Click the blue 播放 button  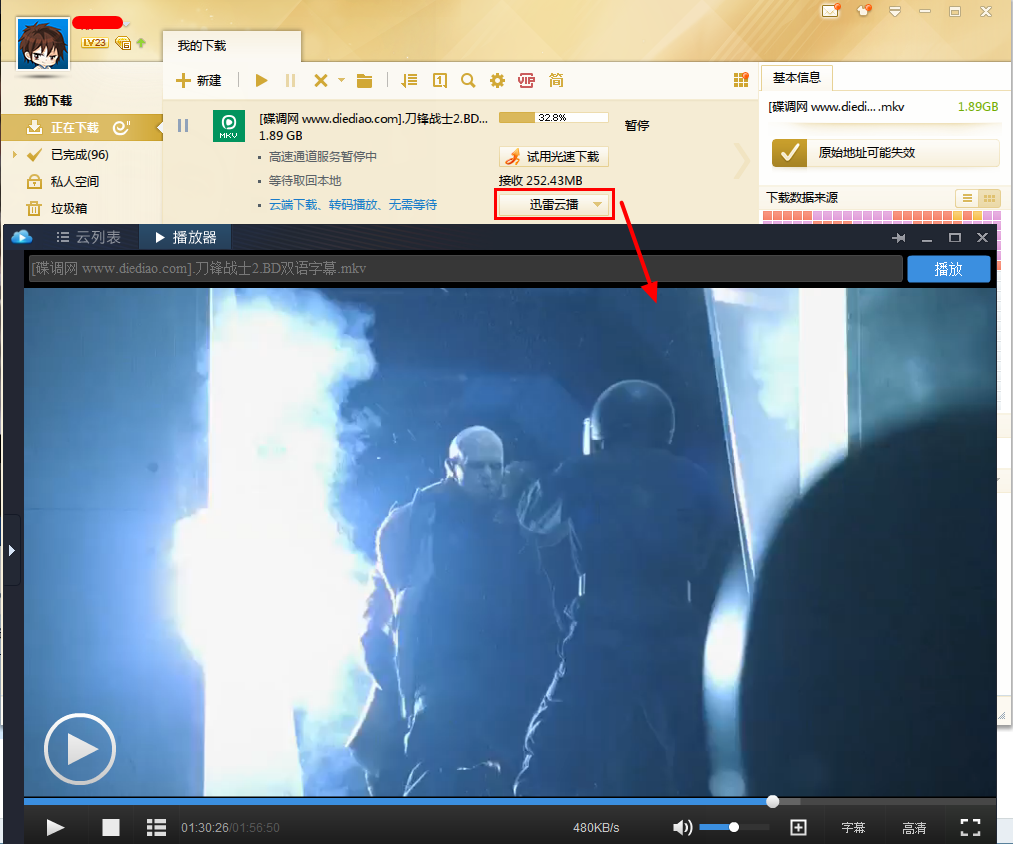pos(948,269)
